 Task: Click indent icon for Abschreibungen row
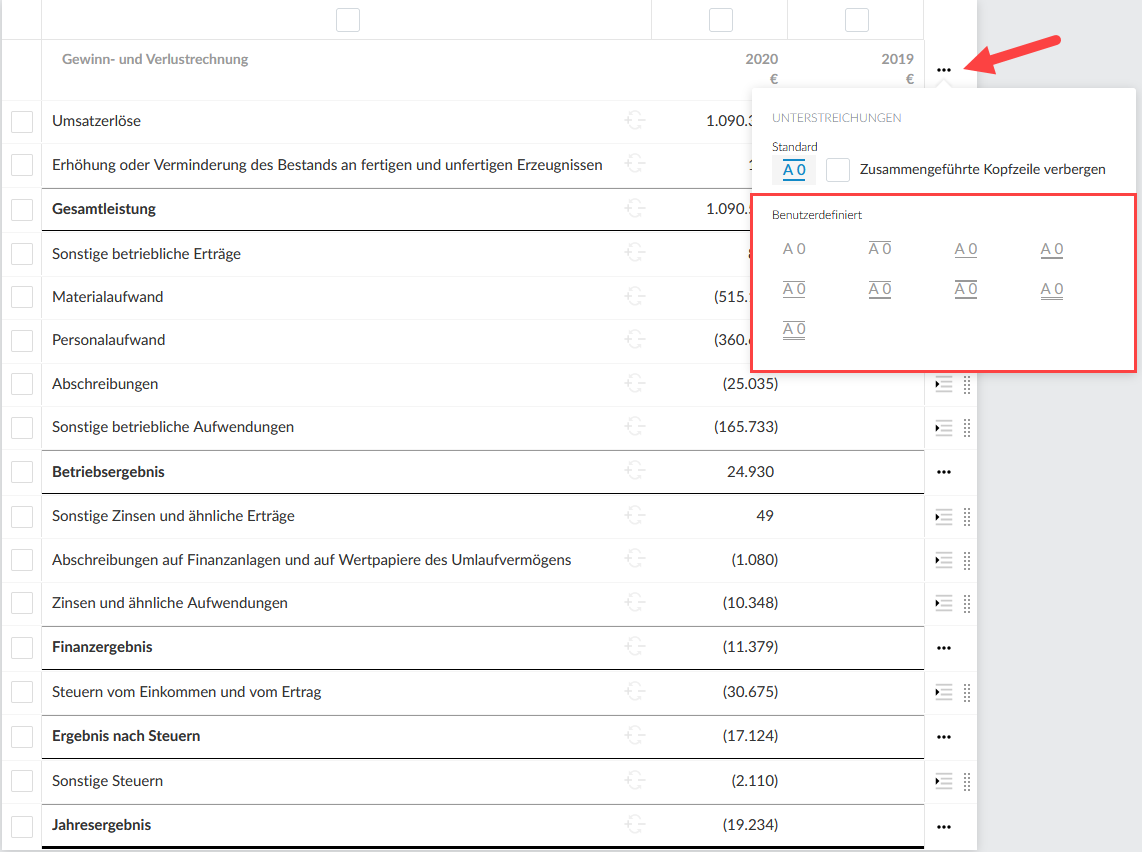[944, 384]
